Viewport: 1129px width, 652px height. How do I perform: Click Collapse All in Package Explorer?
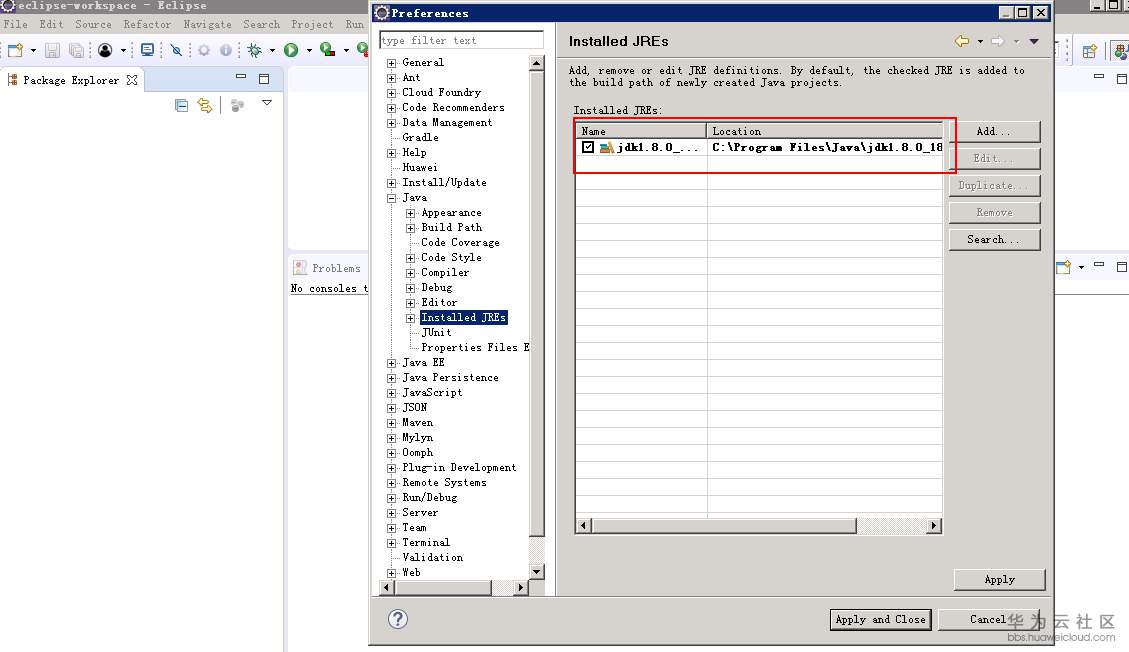coord(181,106)
